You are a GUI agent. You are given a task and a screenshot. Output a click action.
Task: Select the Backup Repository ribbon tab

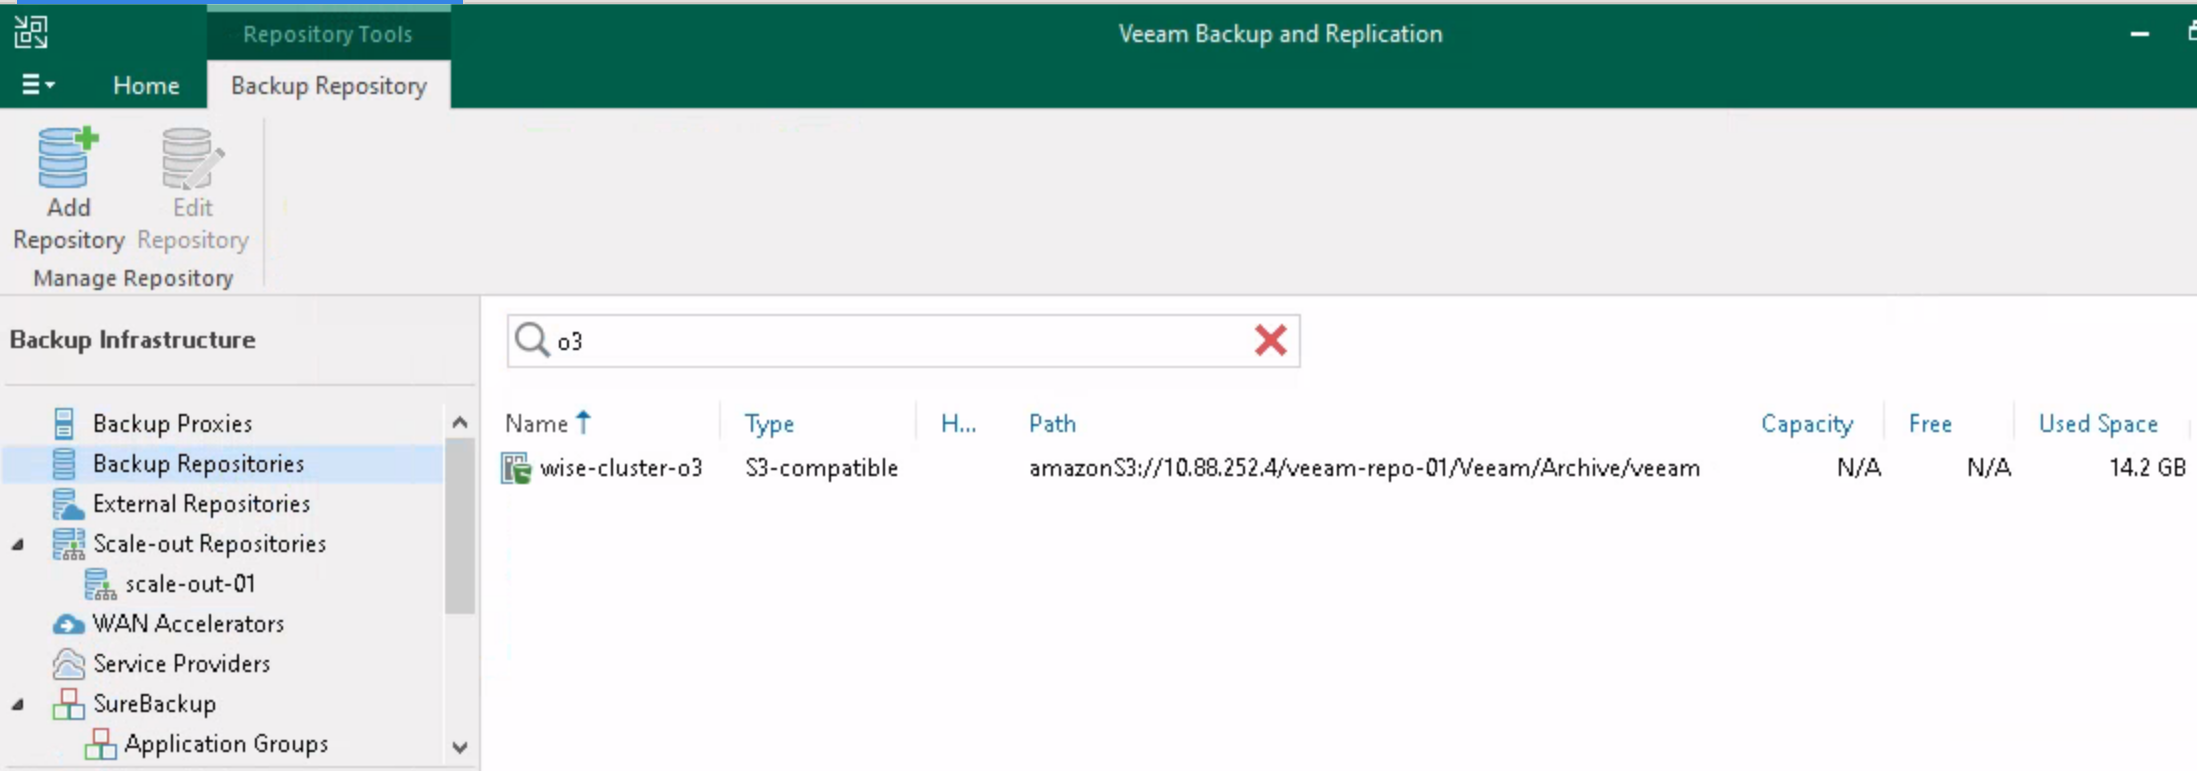pyautogui.click(x=329, y=86)
